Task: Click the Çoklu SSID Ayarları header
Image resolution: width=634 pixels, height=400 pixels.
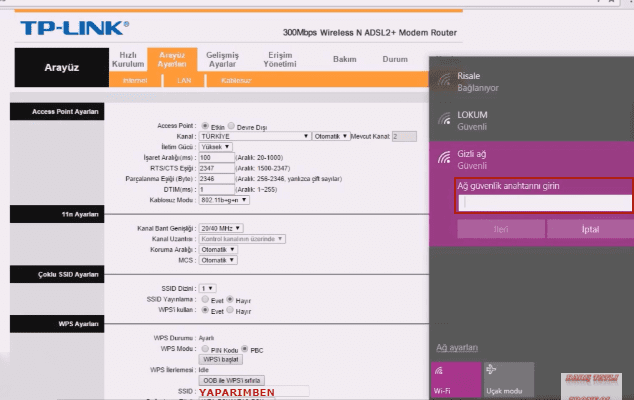Action: coord(57,274)
